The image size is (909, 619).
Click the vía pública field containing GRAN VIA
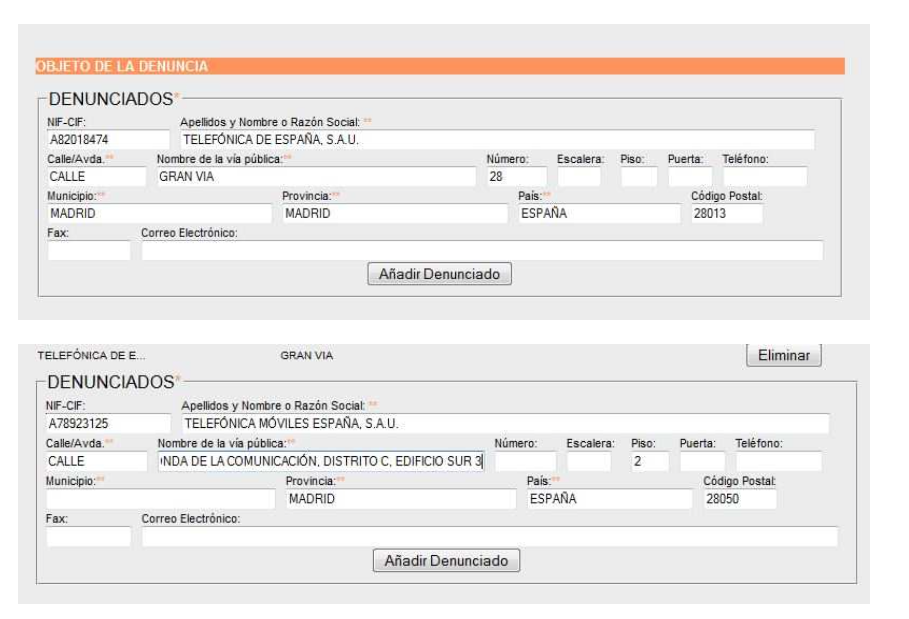317,177
